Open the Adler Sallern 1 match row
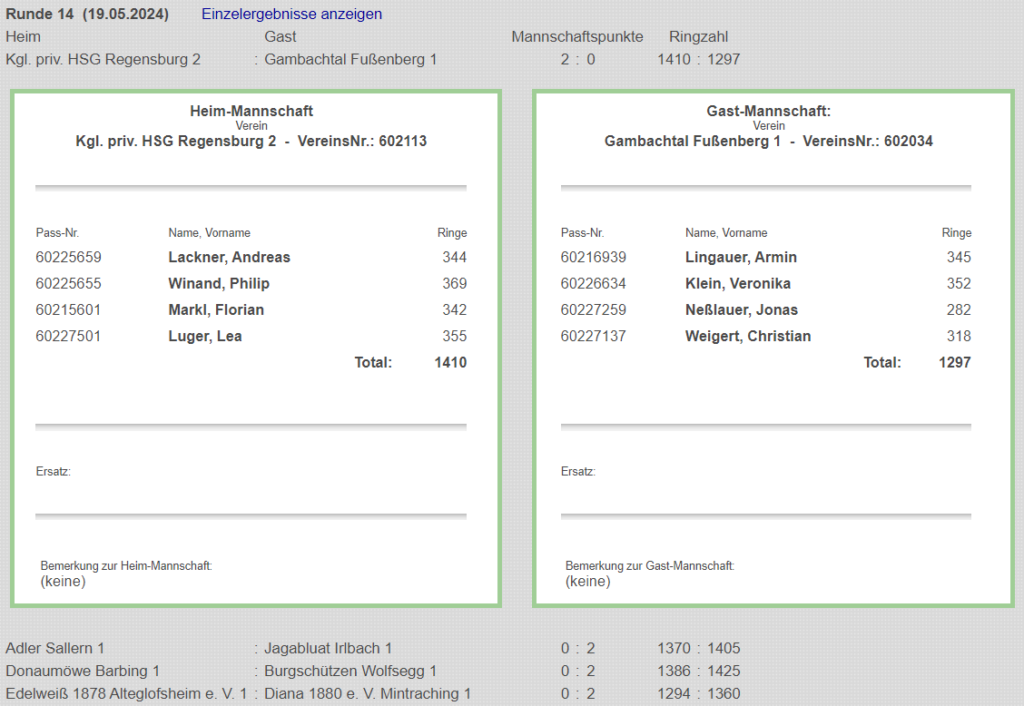Image resolution: width=1024 pixels, height=706 pixels. tap(55, 648)
